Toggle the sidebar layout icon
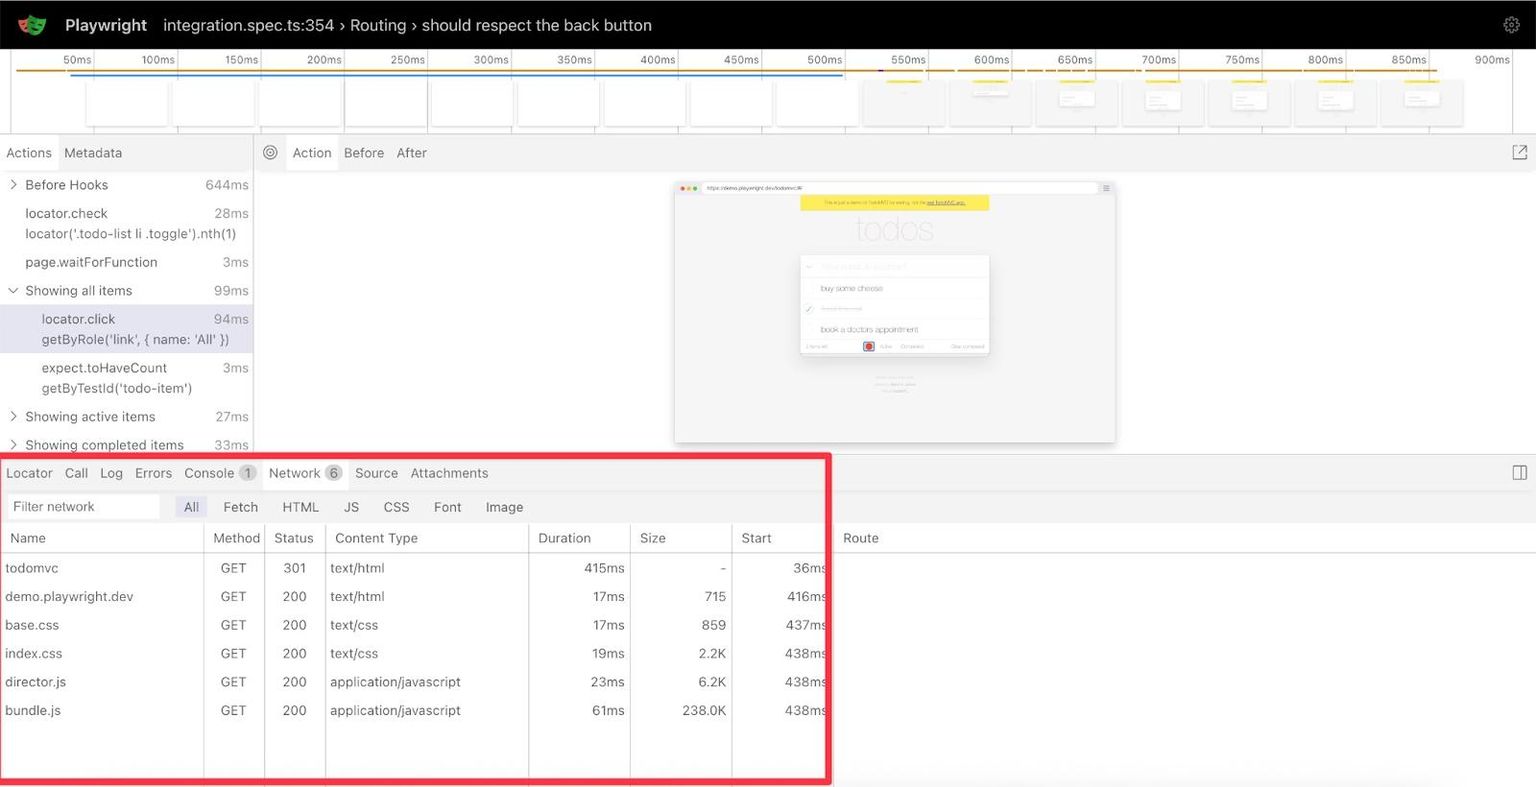Image resolution: width=1536 pixels, height=787 pixels. coord(1520,473)
